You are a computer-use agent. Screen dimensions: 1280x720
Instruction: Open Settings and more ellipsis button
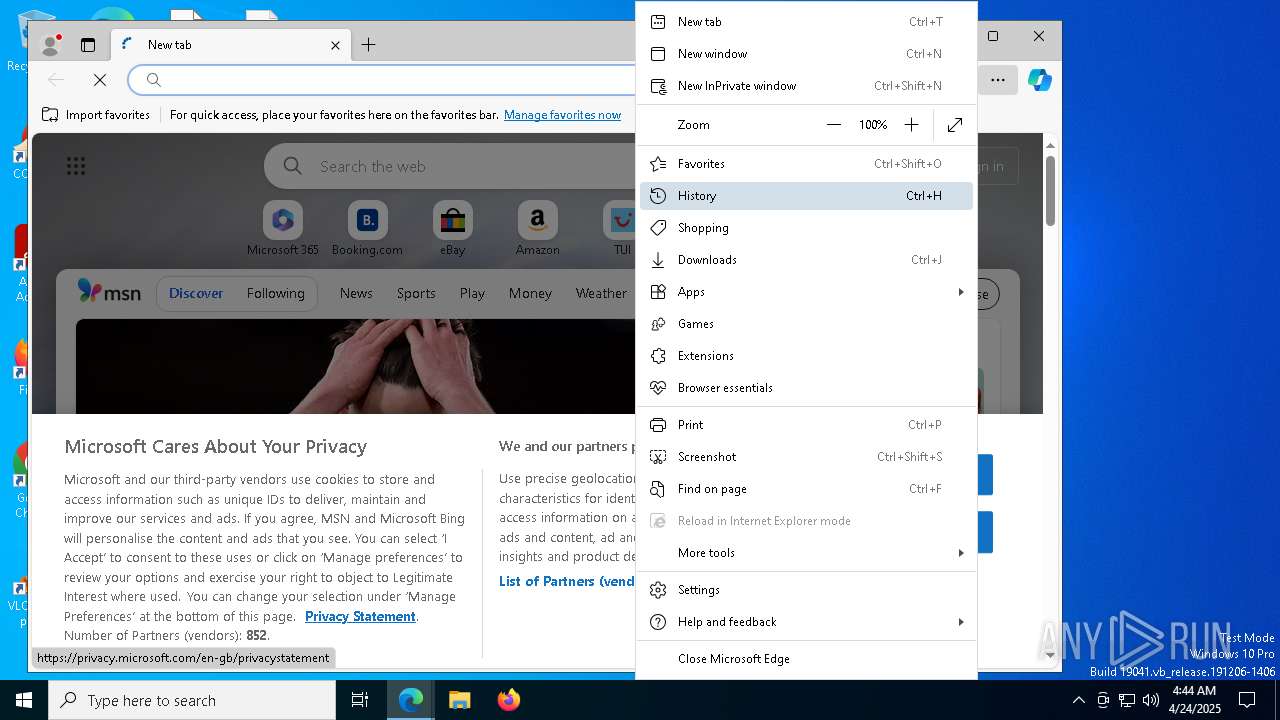pos(998,80)
